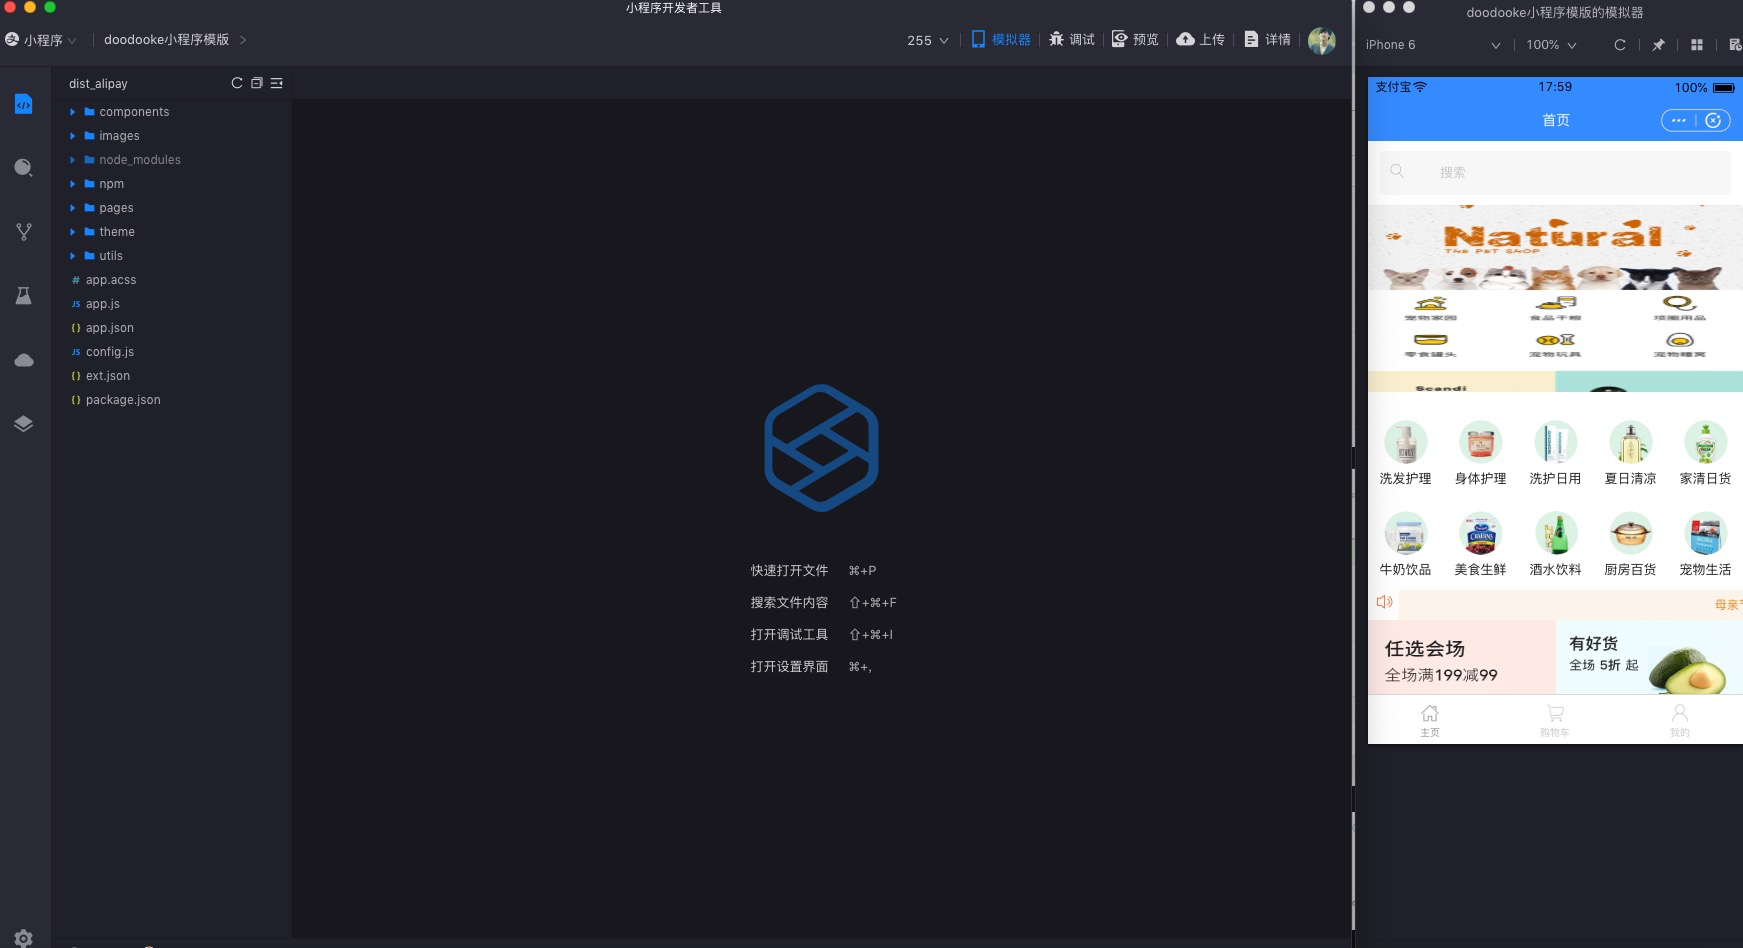Switch to 主页 home tab in simulator
The image size is (1743, 948).
point(1430,720)
